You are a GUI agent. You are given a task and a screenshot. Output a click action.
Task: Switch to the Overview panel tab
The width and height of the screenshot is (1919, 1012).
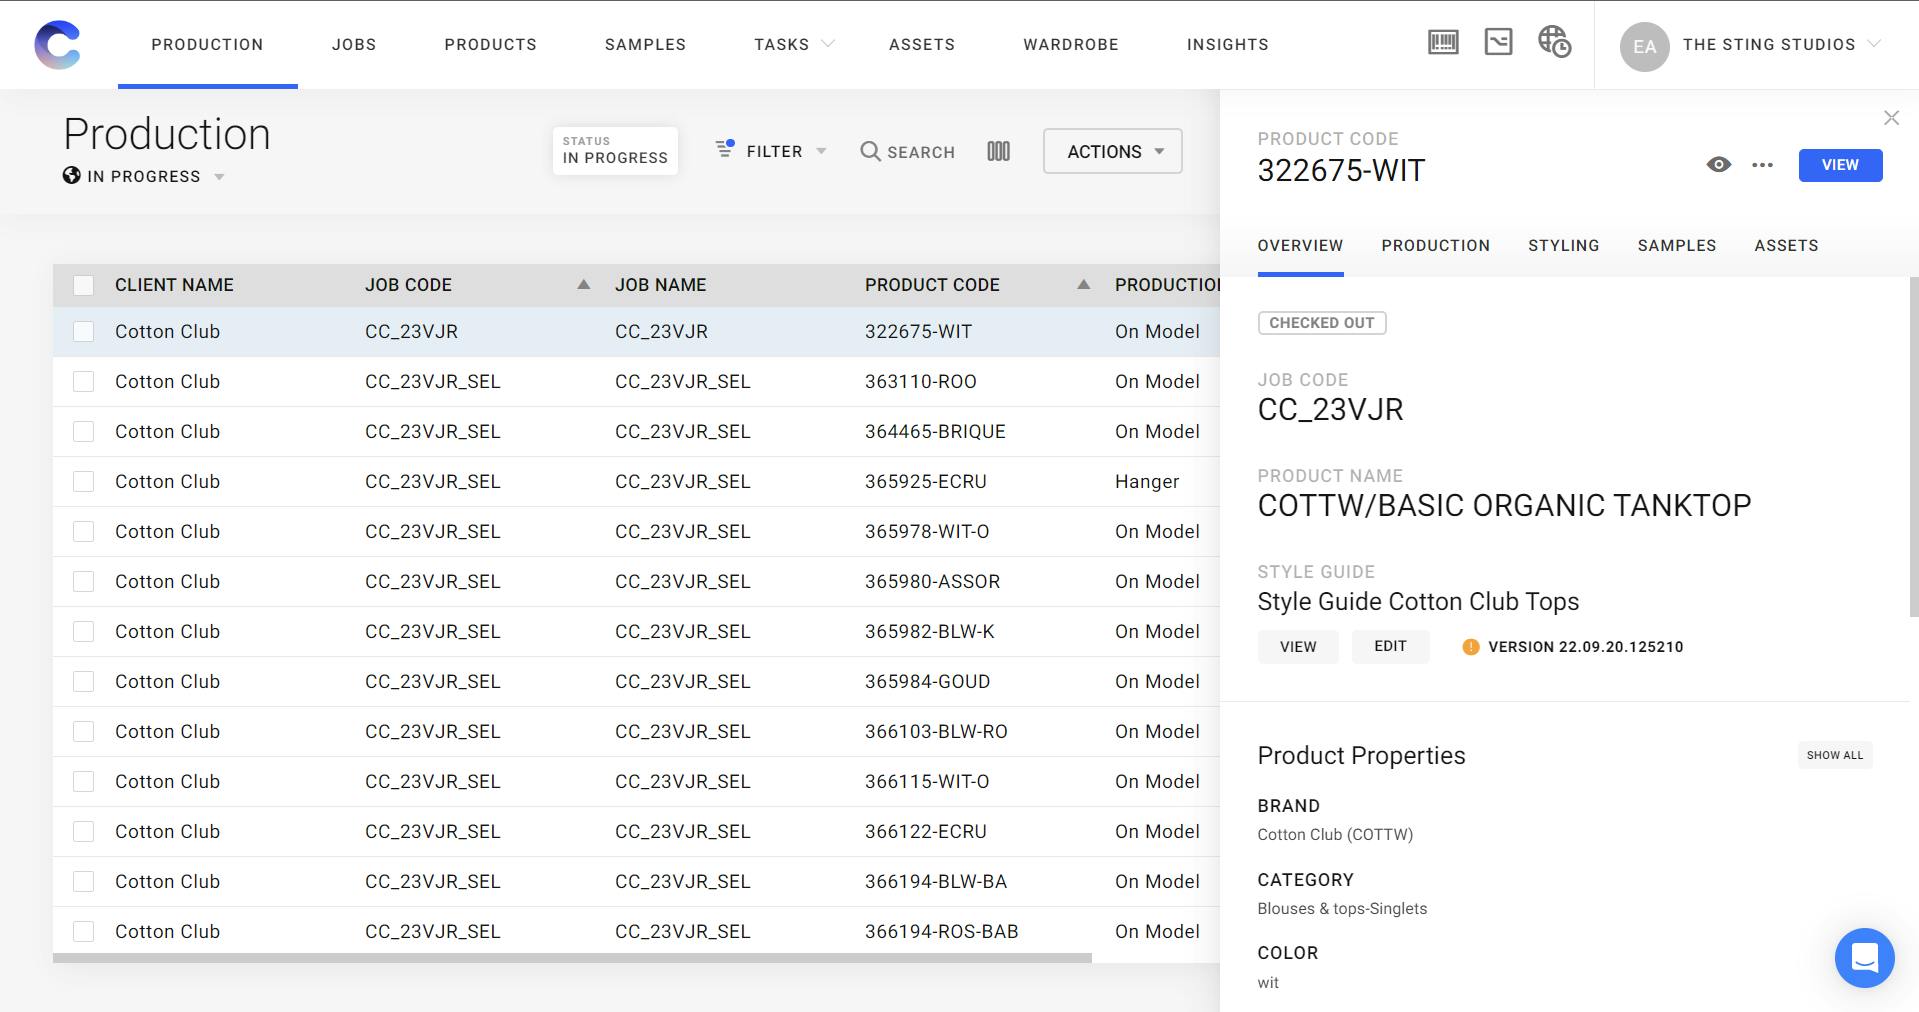(1300, 246)
